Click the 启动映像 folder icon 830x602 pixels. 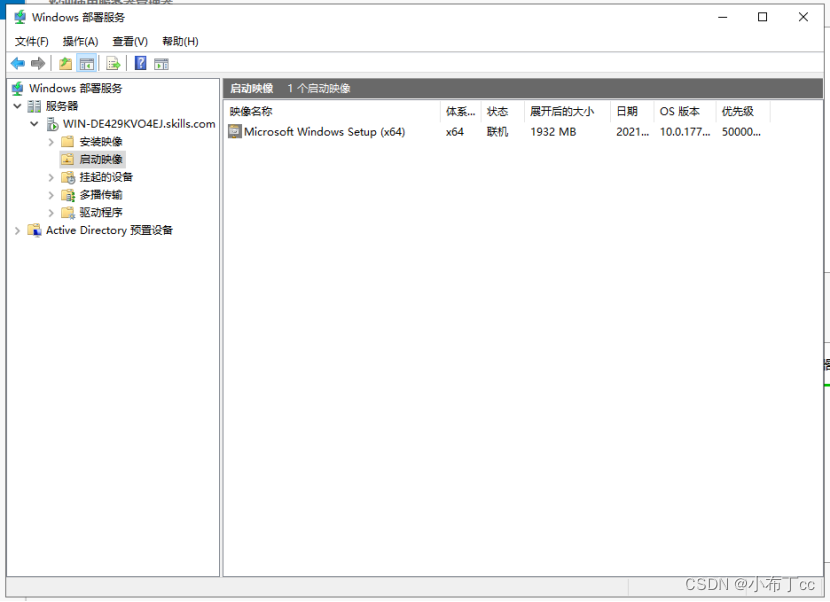(67, 159)
